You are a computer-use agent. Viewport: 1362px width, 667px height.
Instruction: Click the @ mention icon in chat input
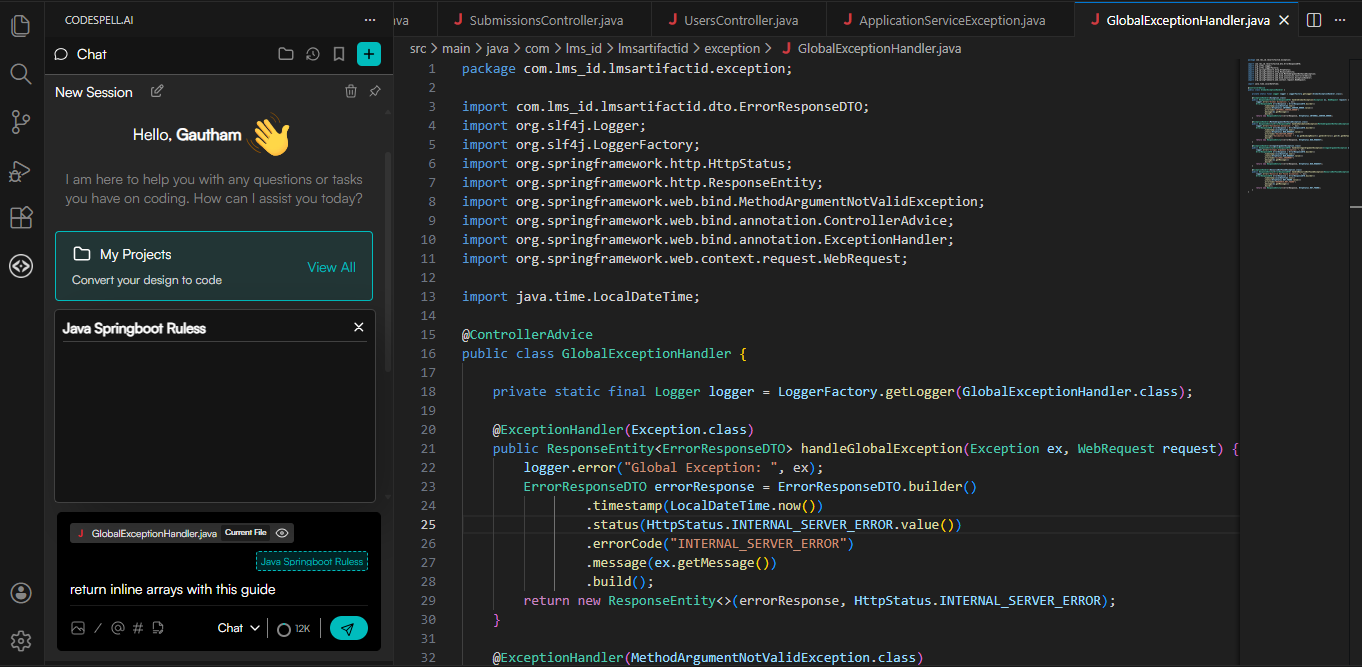[x=118, y=628]
